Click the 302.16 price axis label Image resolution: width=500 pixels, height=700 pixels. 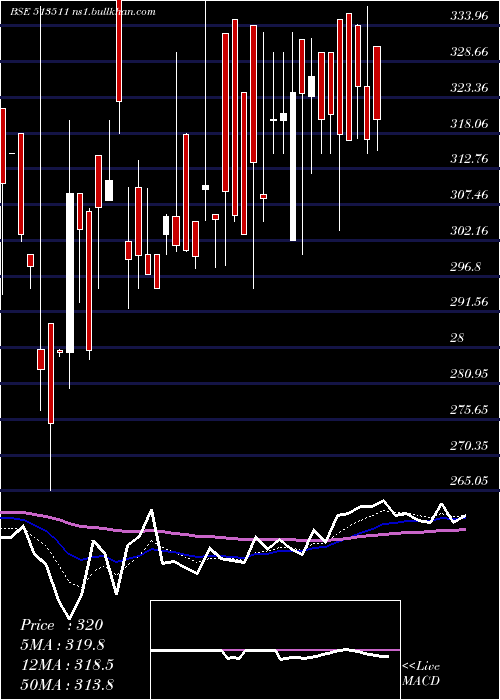469,231
